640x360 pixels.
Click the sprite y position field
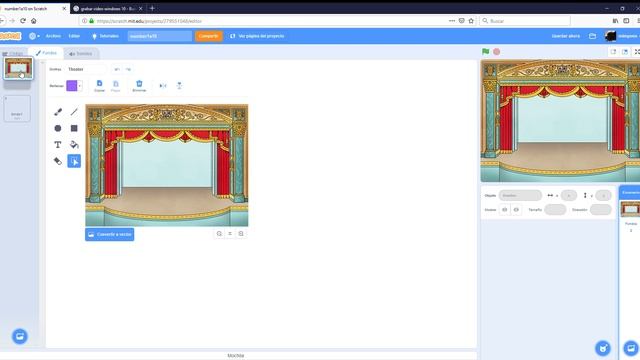click(603, 196)
